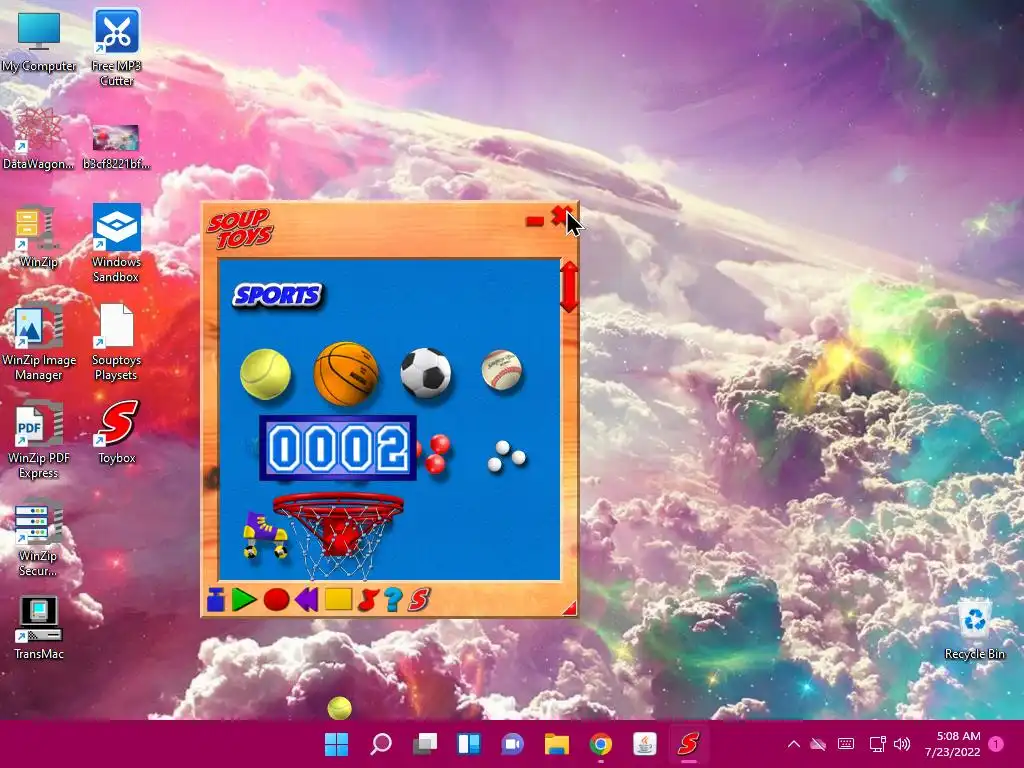The image size is (1024, 768).
Task: Select the Recycle Bin icon
Action: (x=974, y=628)
